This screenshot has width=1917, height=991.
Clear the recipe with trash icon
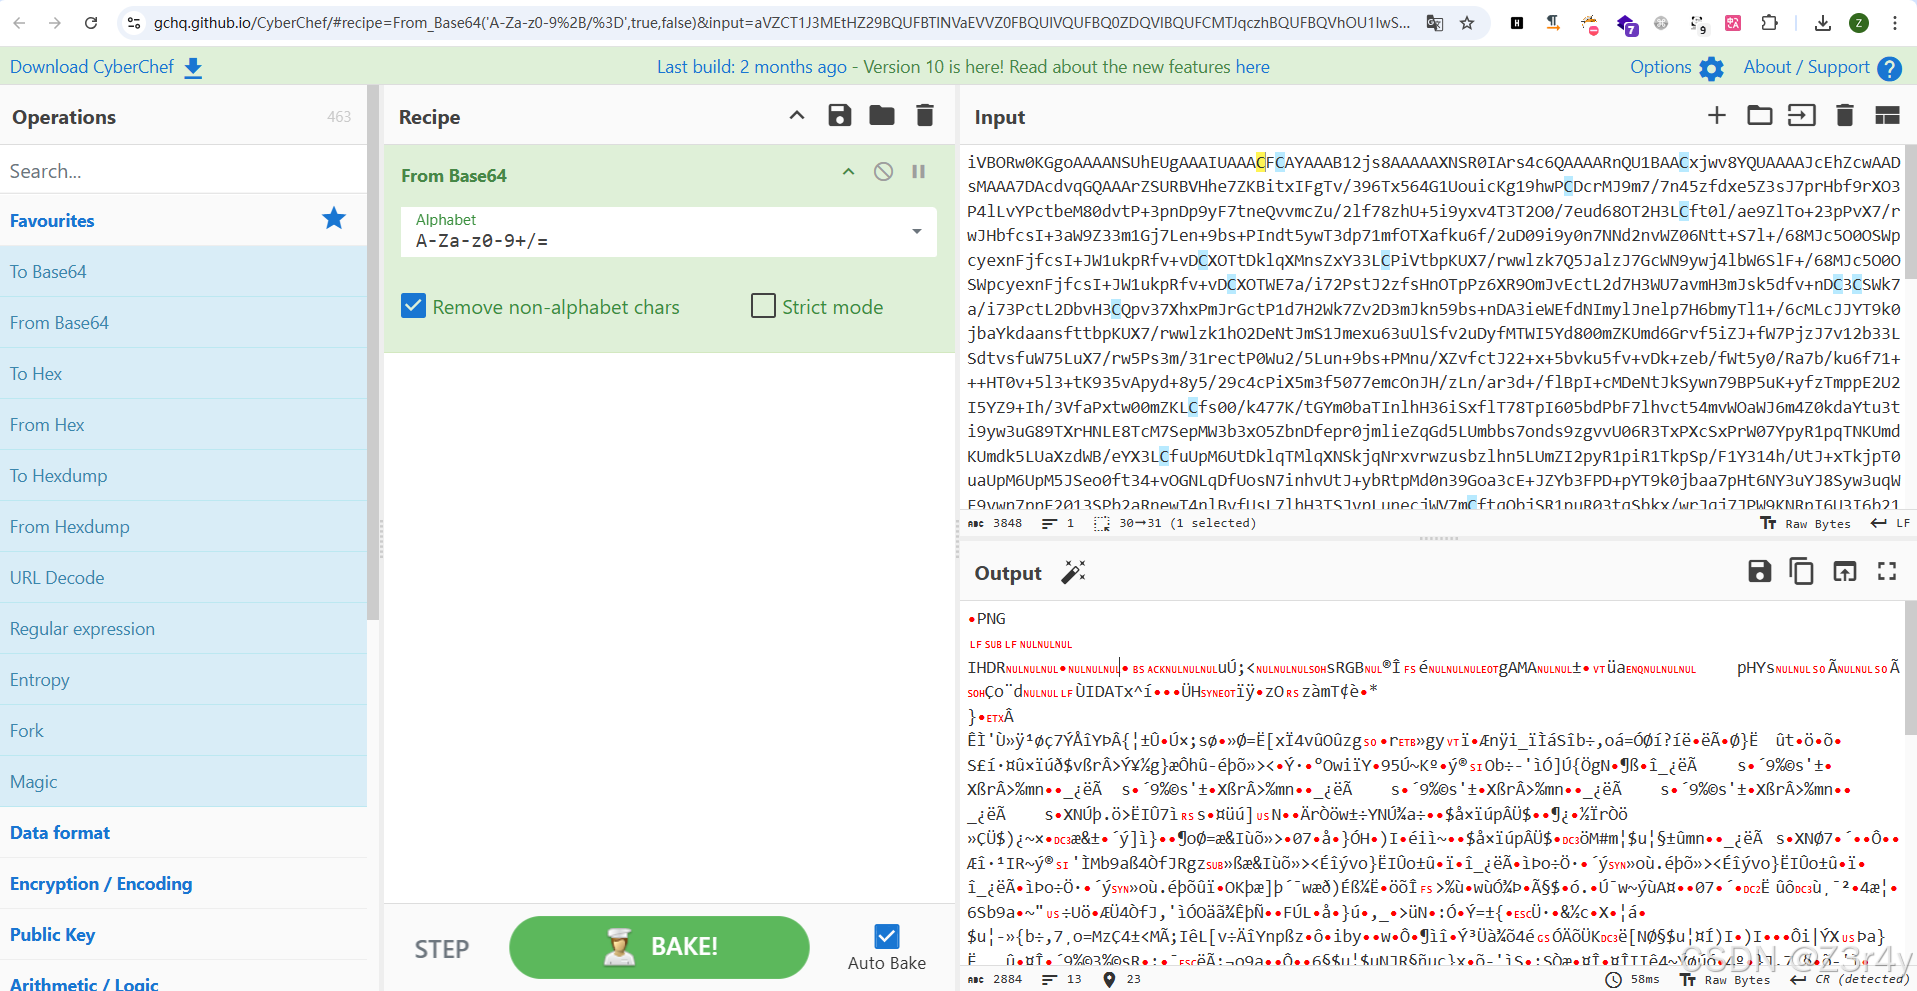click(925, 116)
